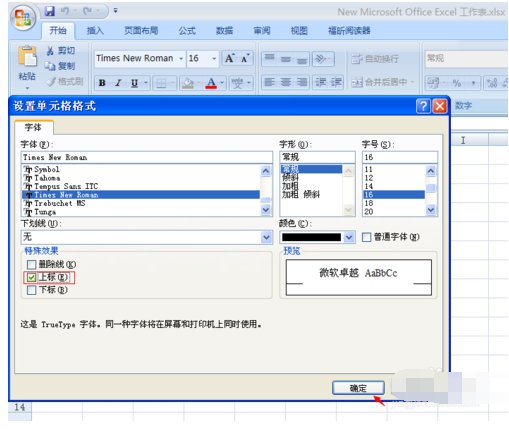
Task: Click the Percent Style icon
Action: pyautogui.click(x=456, y=83)
